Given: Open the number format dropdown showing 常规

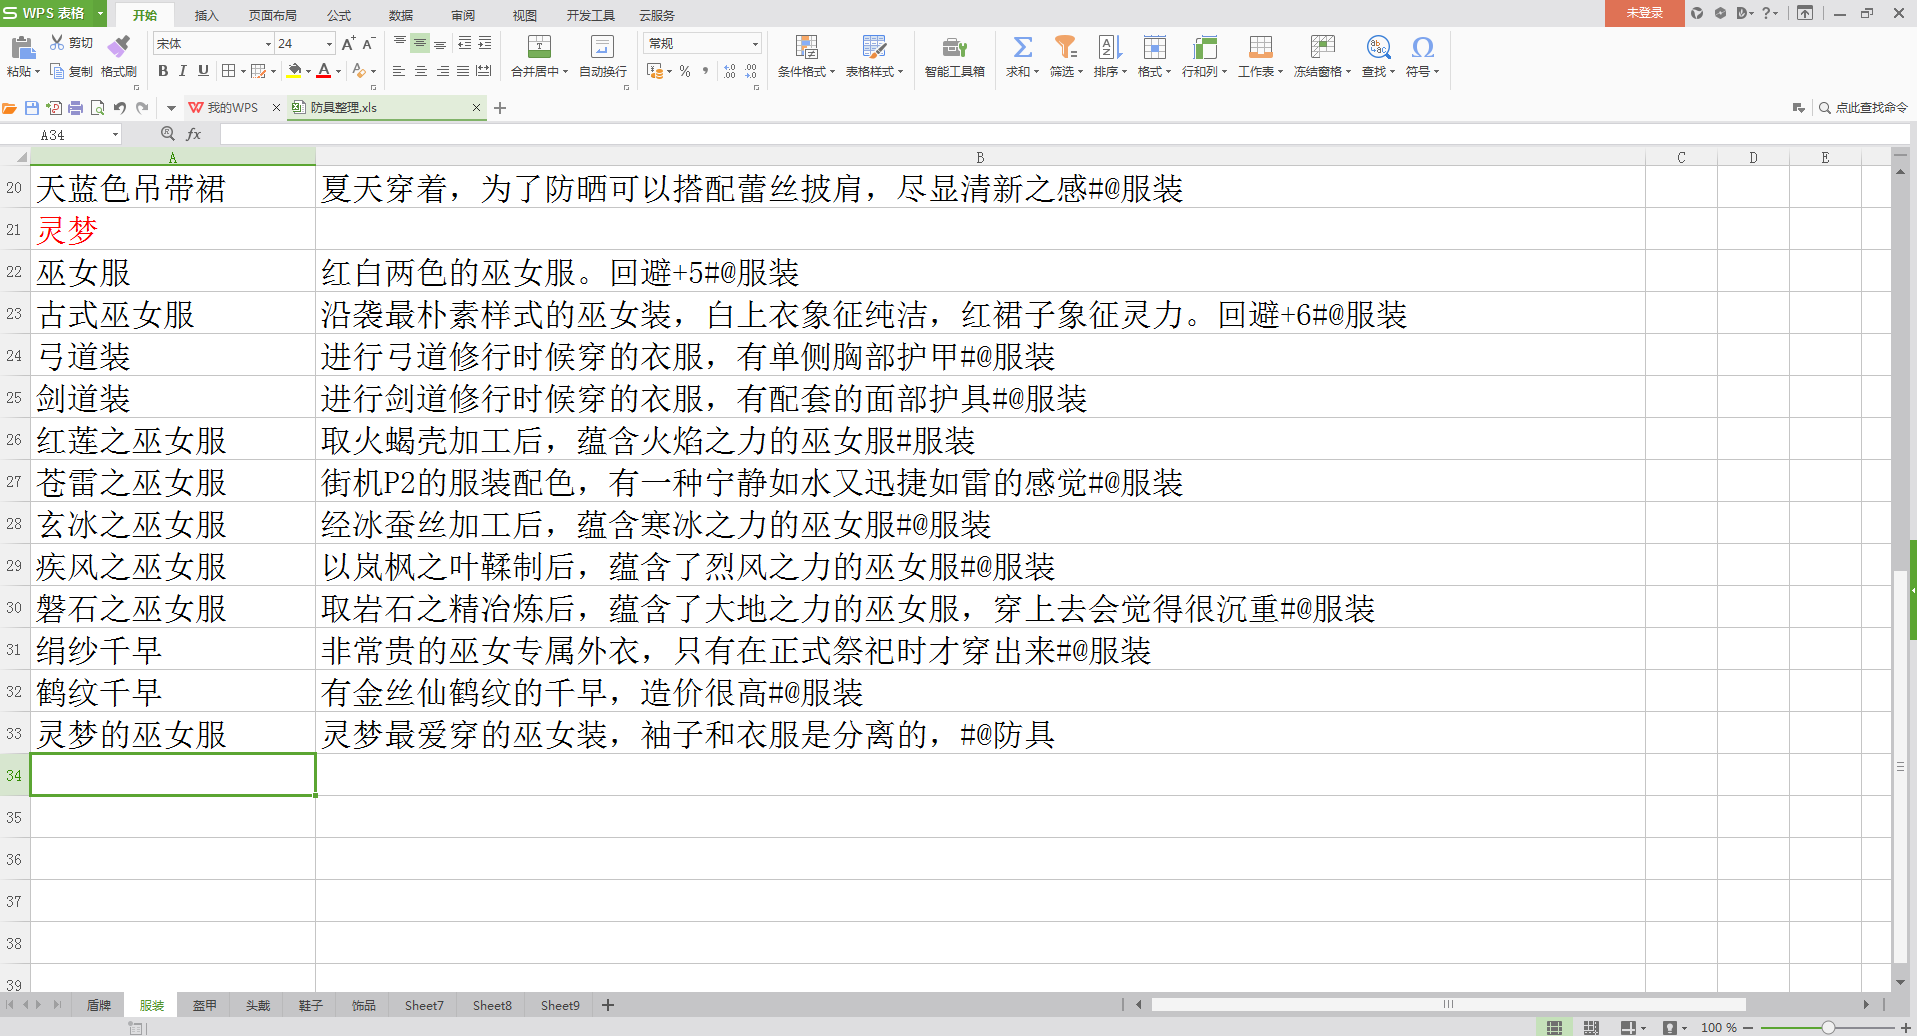Looking at the screenshot, I should click(x=755, y=44).
